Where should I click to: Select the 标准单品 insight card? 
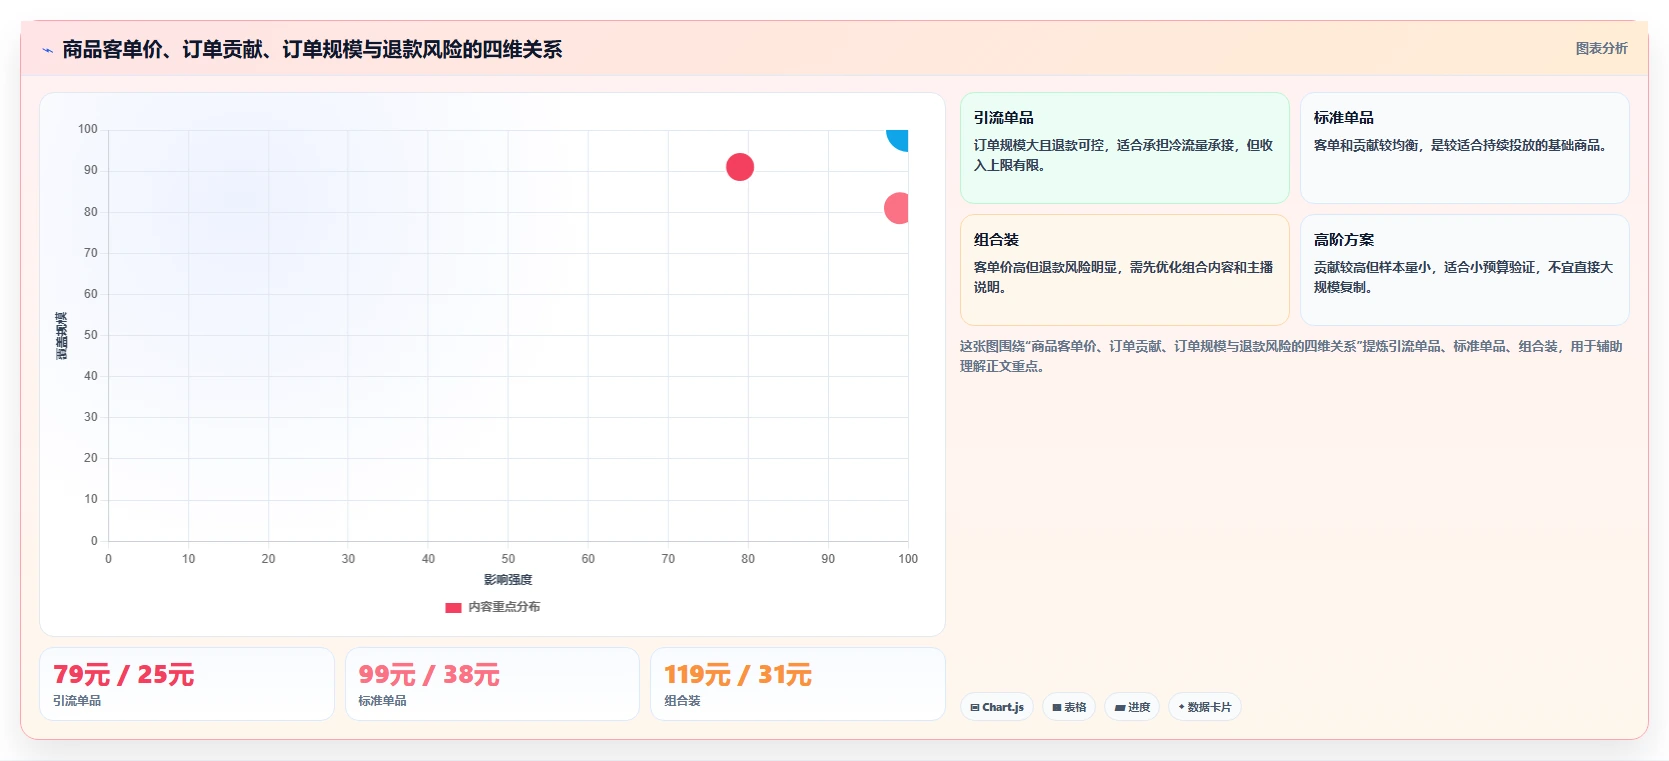point(1465,148)
